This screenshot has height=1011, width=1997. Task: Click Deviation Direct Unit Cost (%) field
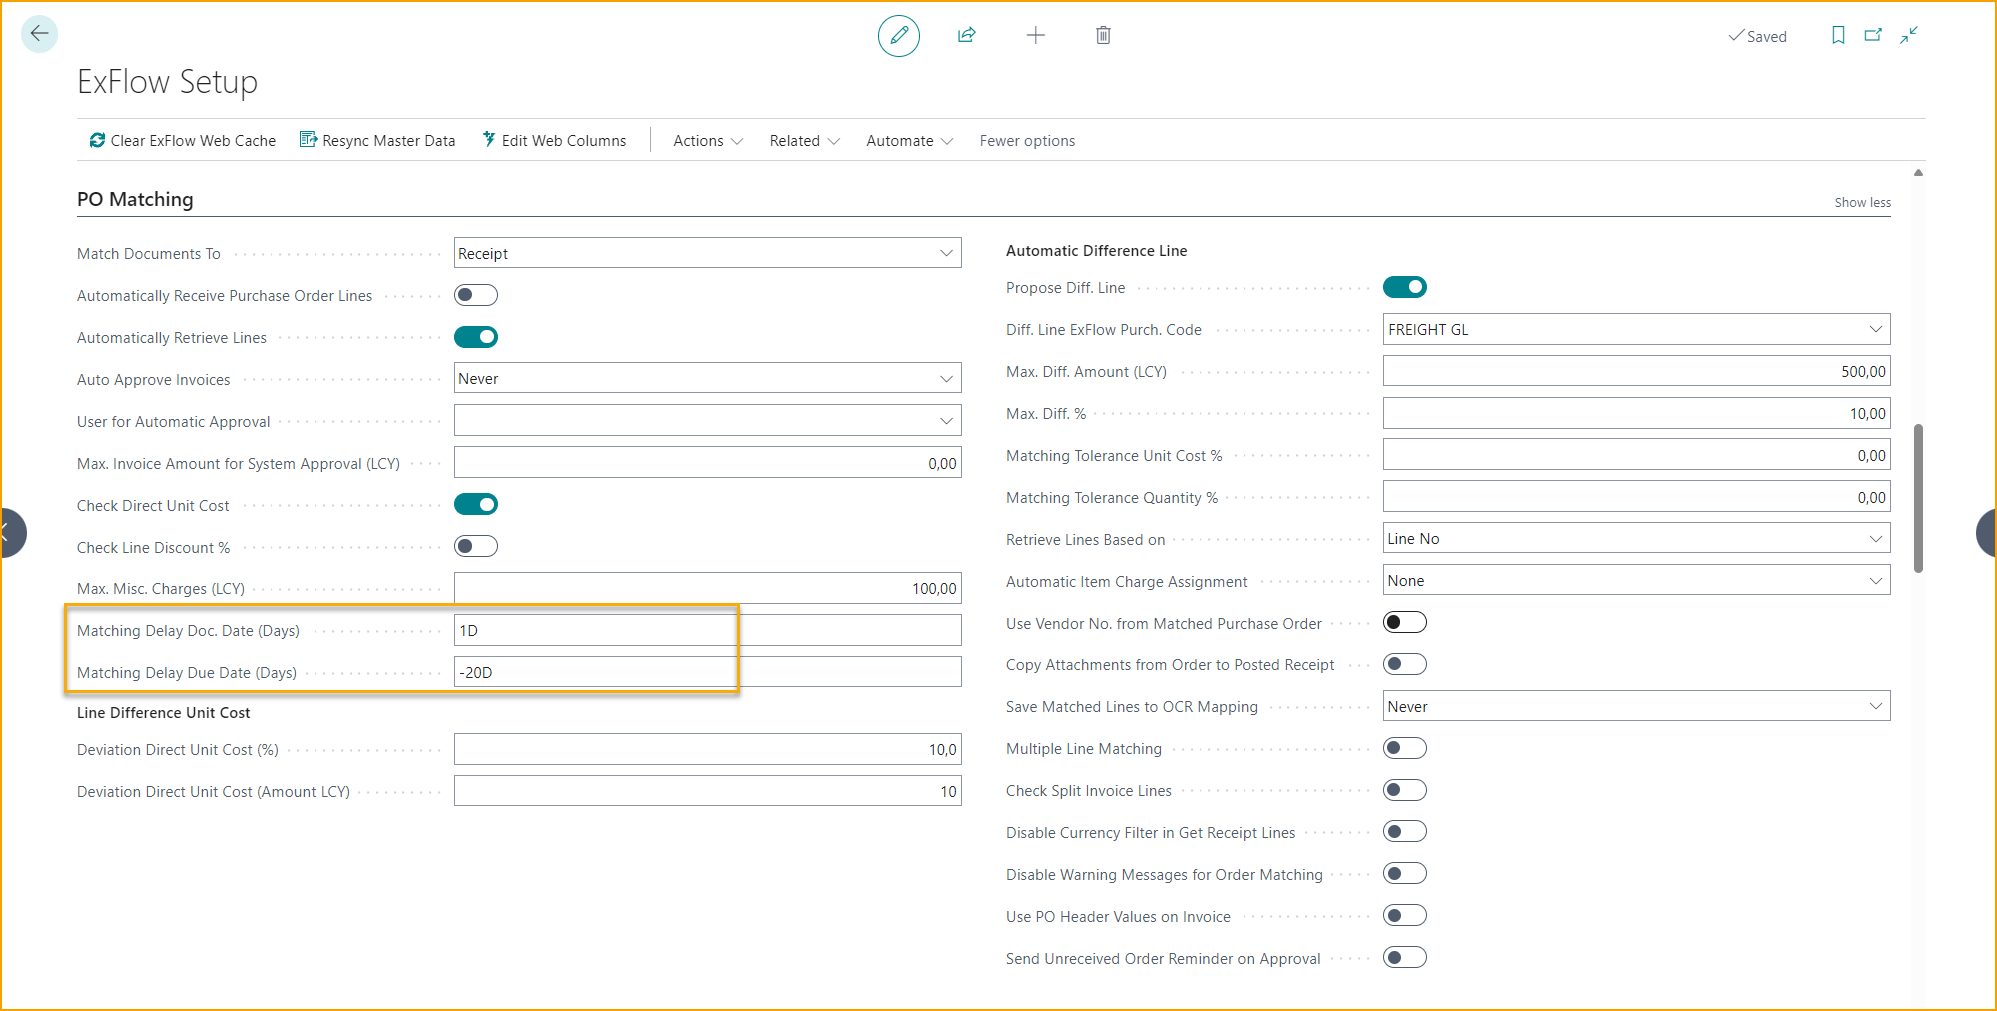point(708,749)
